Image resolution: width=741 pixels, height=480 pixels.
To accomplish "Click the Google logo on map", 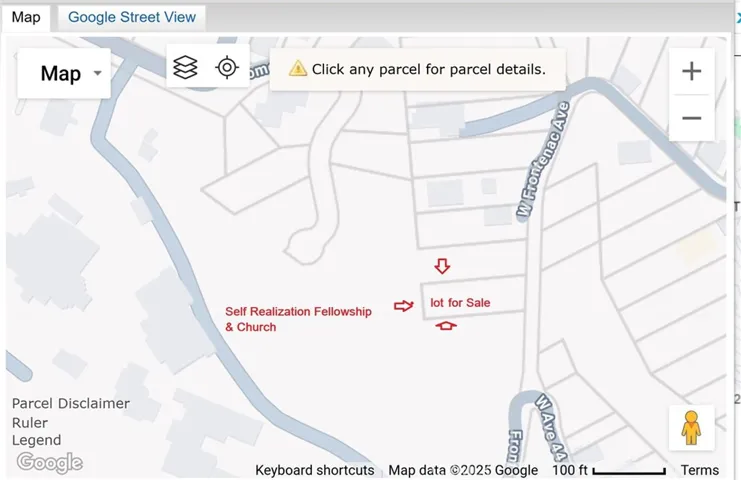I will 49,462.
